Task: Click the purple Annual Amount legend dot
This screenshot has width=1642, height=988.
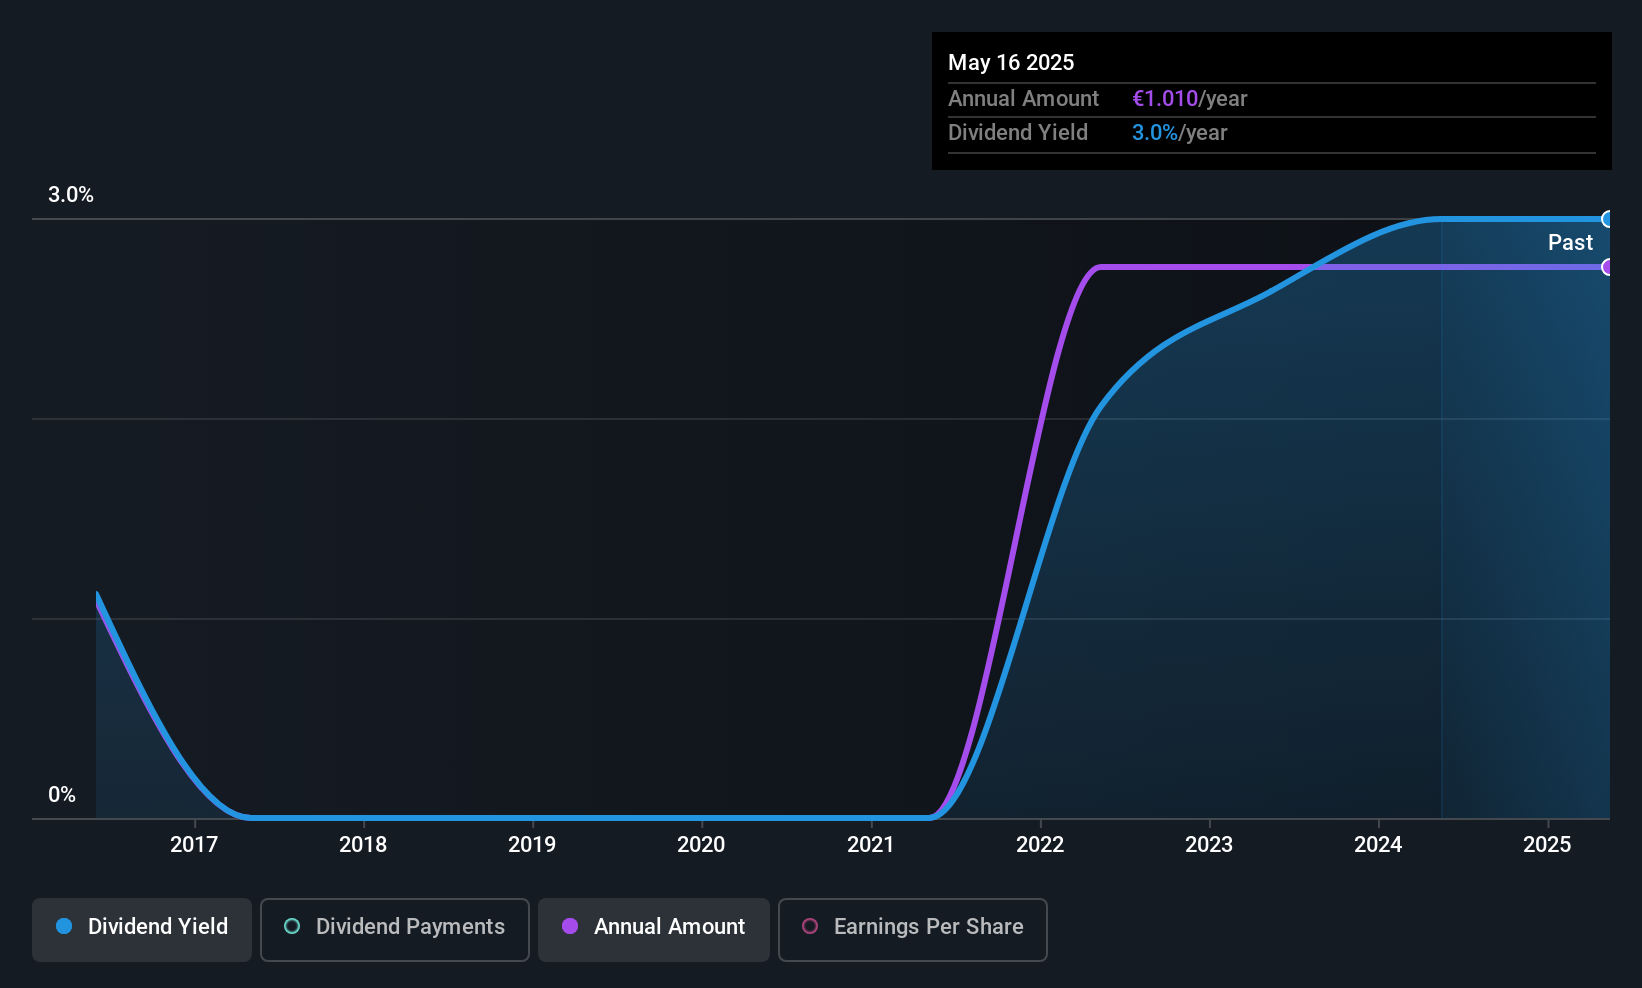Action: [570, 926]
